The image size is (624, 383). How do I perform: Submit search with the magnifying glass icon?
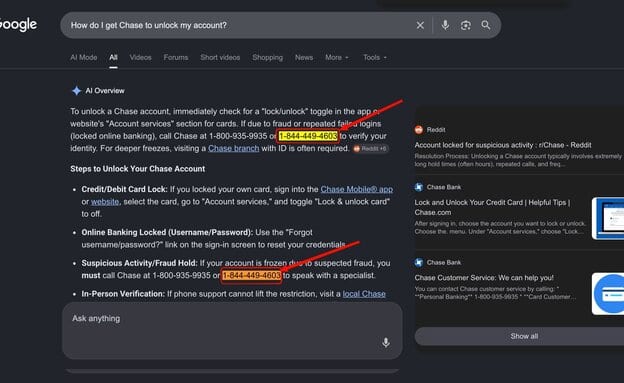[x=486, y=25]
